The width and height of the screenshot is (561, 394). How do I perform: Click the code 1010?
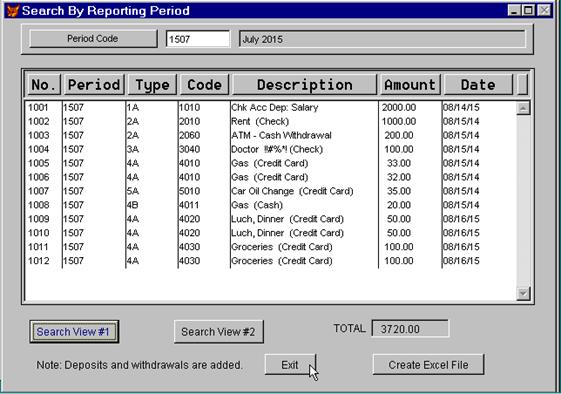pos(190,107)
